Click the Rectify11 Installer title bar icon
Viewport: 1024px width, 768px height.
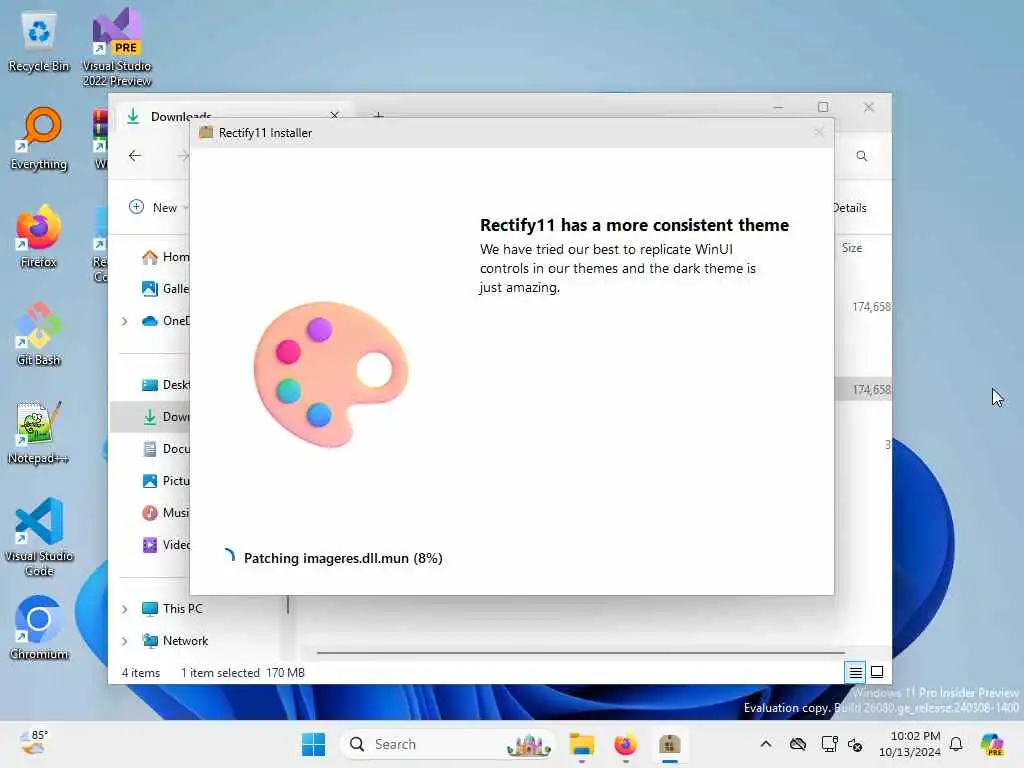pyautogui.click(x=206, y=133)
